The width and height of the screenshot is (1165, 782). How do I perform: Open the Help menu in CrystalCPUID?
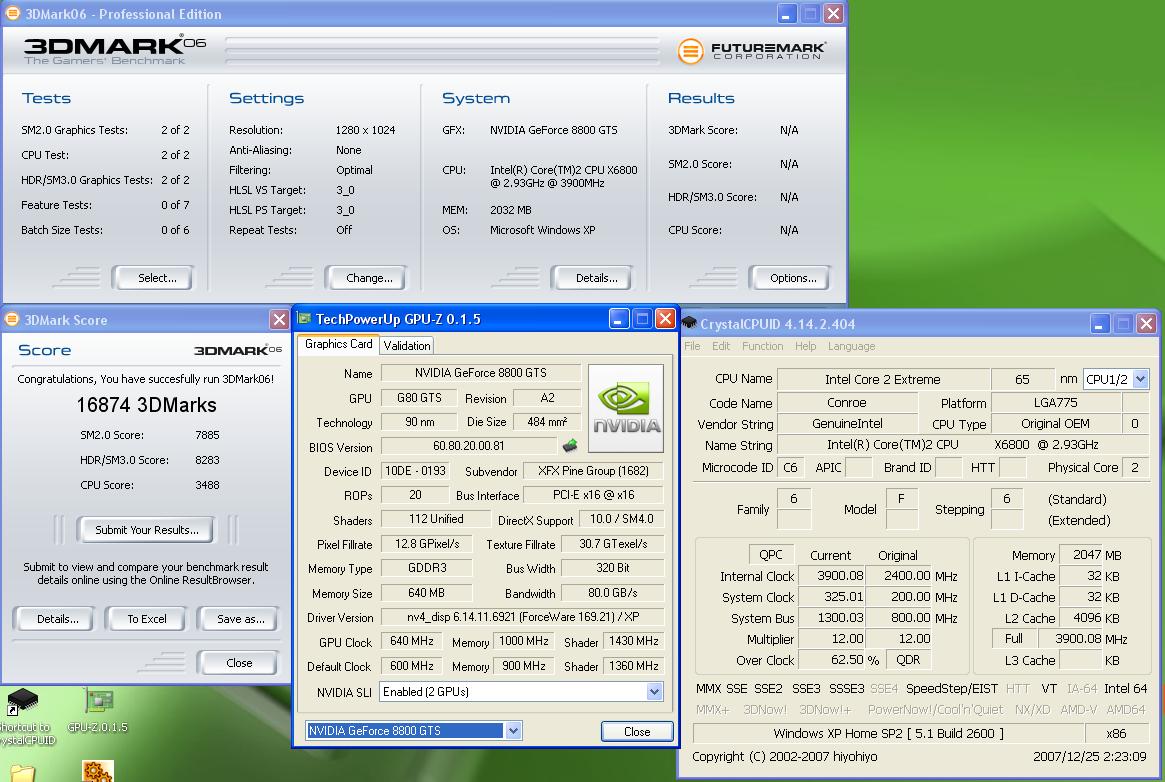coord(805,346)
